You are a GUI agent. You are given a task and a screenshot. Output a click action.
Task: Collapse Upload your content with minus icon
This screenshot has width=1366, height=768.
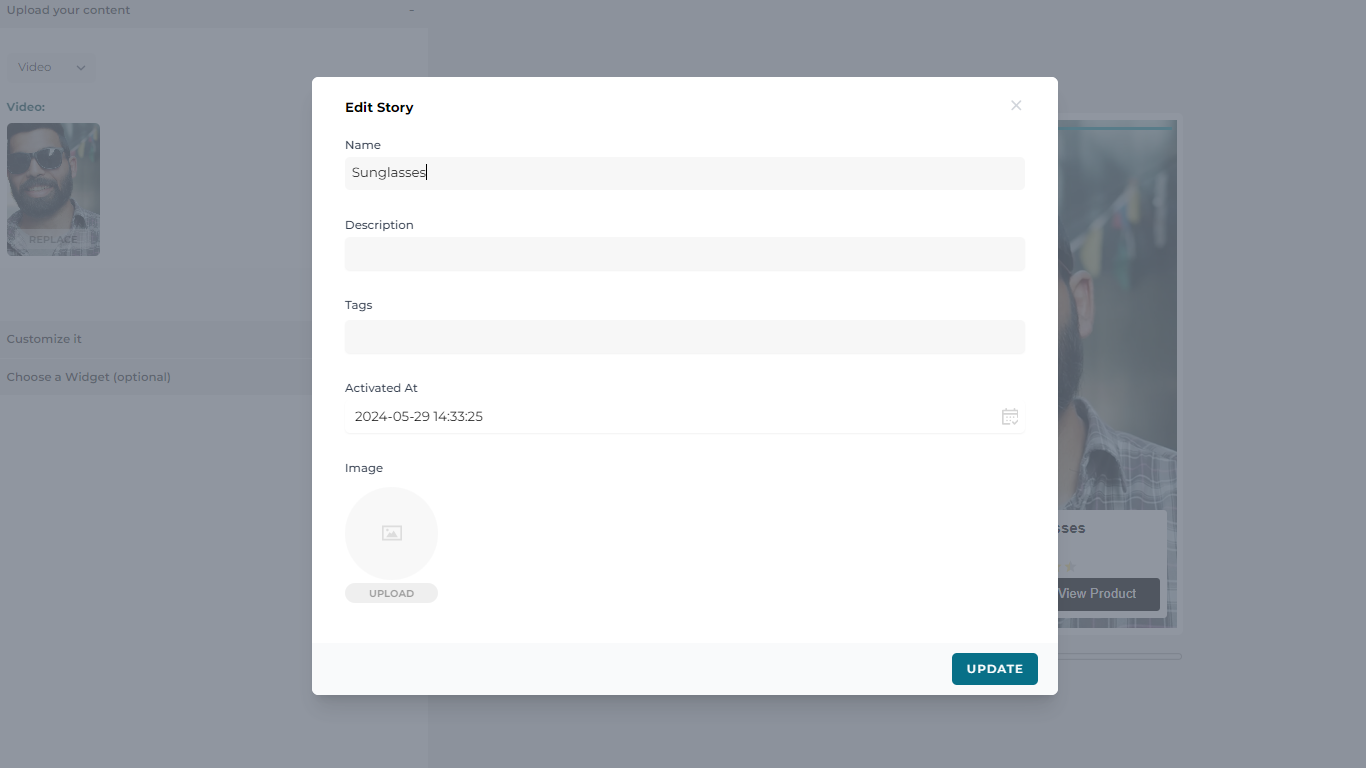click(x=411, y=10)
